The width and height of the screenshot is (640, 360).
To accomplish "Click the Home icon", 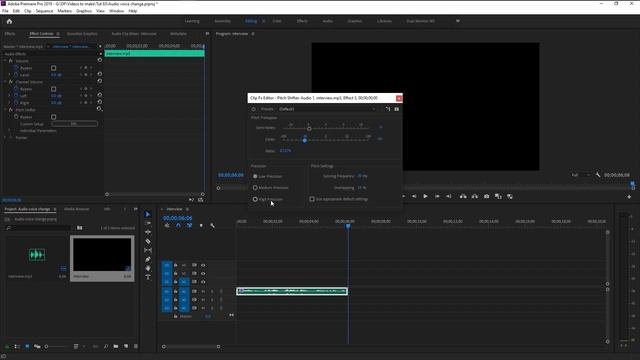I will [x=9, y=21].
